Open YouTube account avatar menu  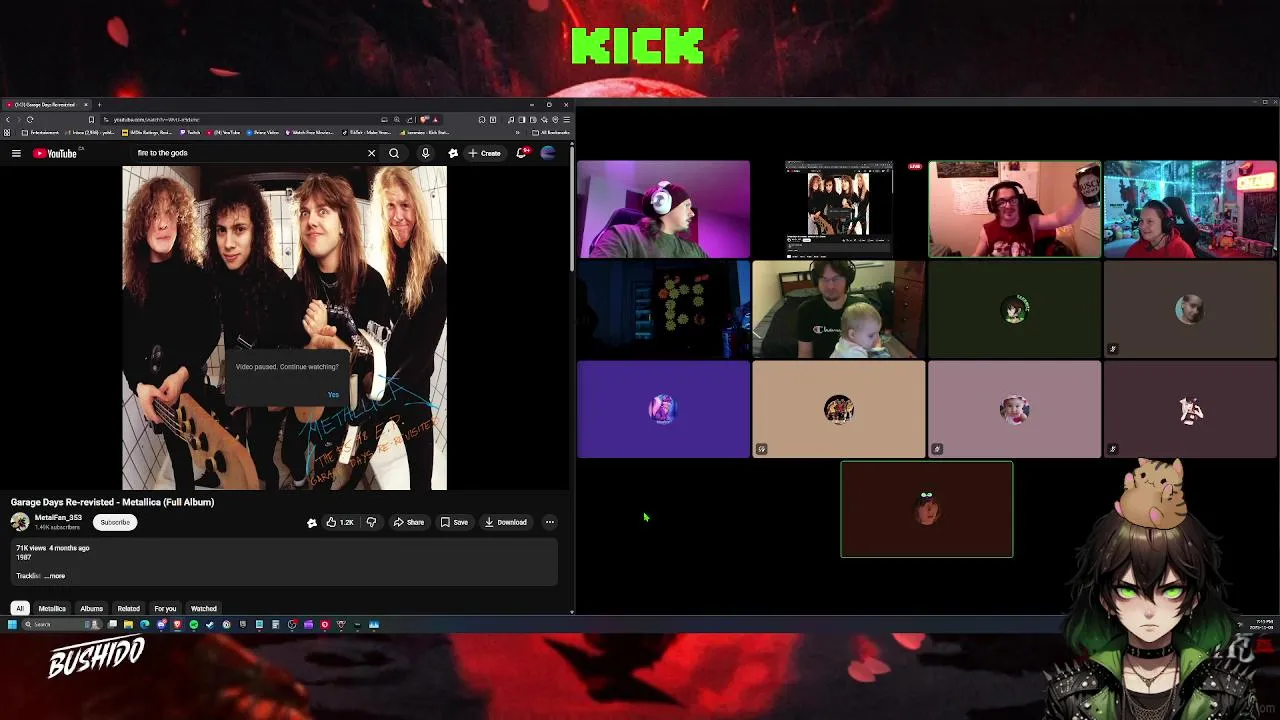pos(548,153)
